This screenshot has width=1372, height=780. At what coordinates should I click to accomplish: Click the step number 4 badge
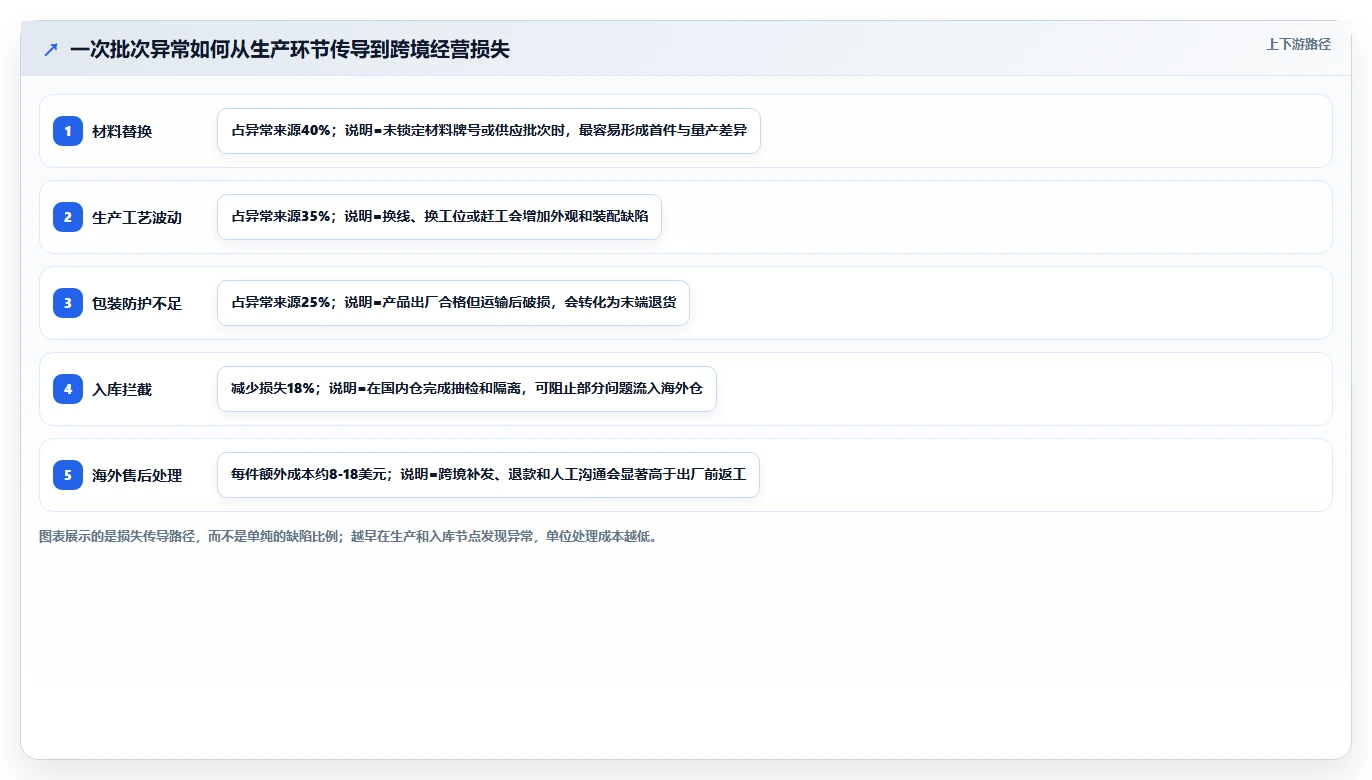tap(68, 389)
